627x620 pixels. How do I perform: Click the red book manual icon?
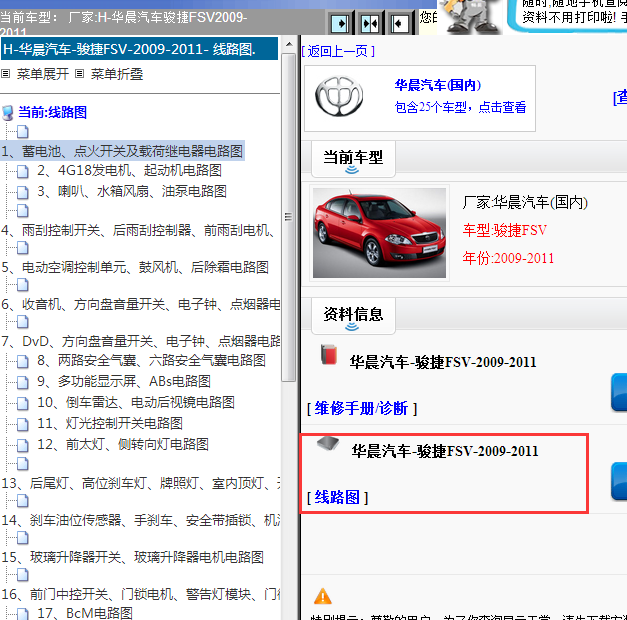click(329, 354)
